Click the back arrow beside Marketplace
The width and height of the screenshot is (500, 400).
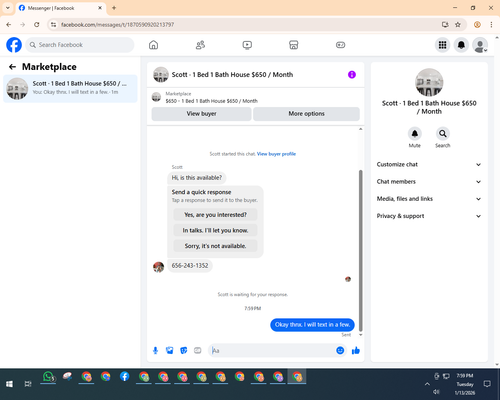12,67
